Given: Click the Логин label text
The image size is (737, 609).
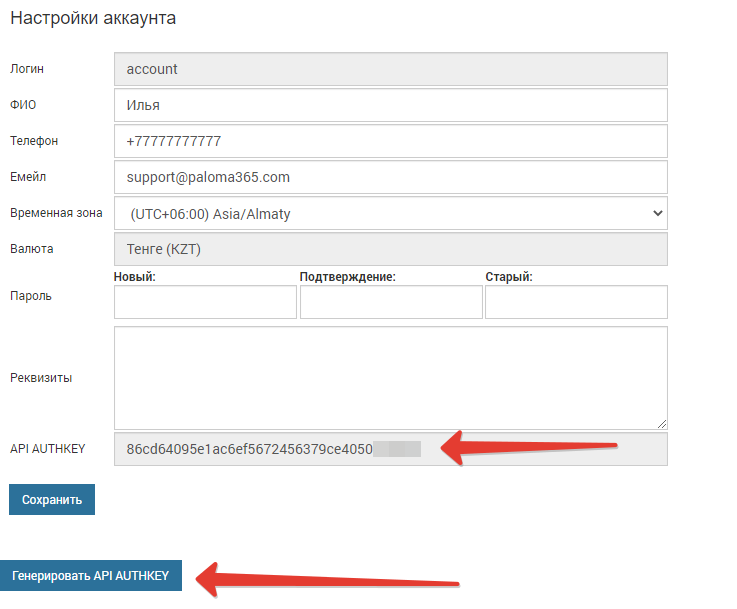Looking at the screenshot, I should 27,69.
